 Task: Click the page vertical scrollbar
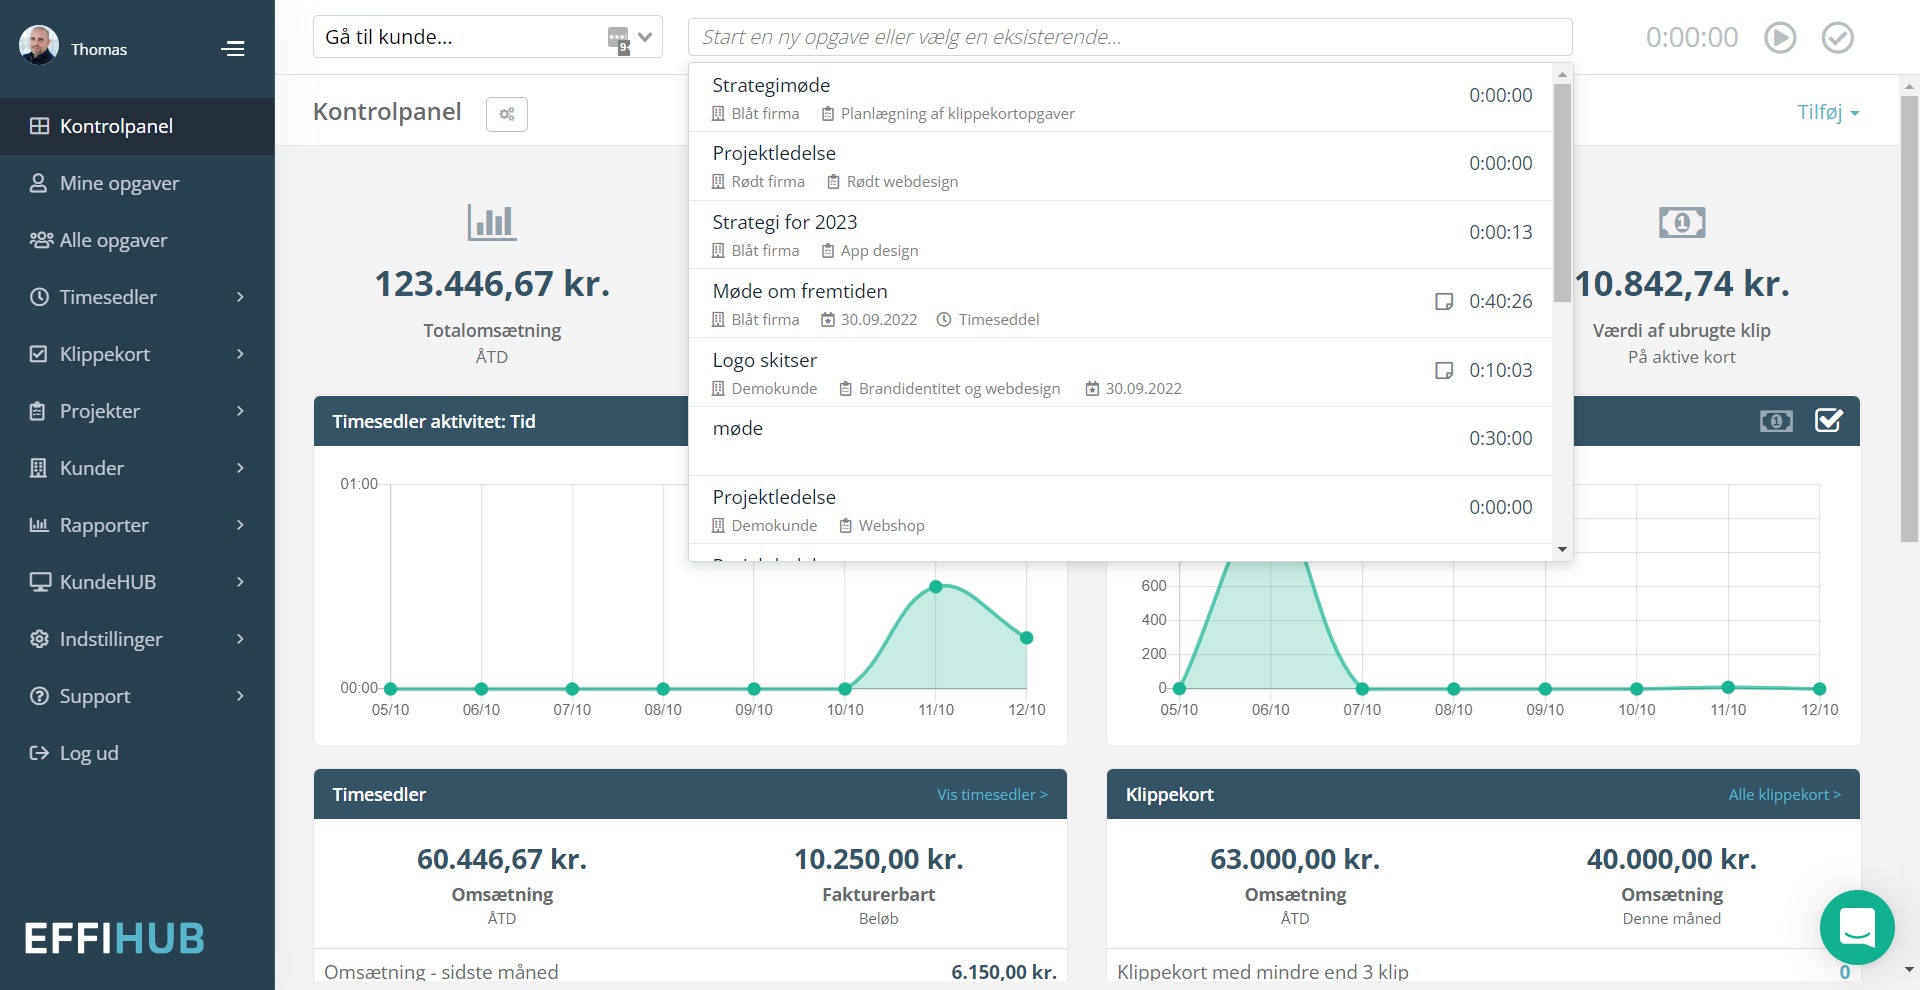(x=1909, y=320)
